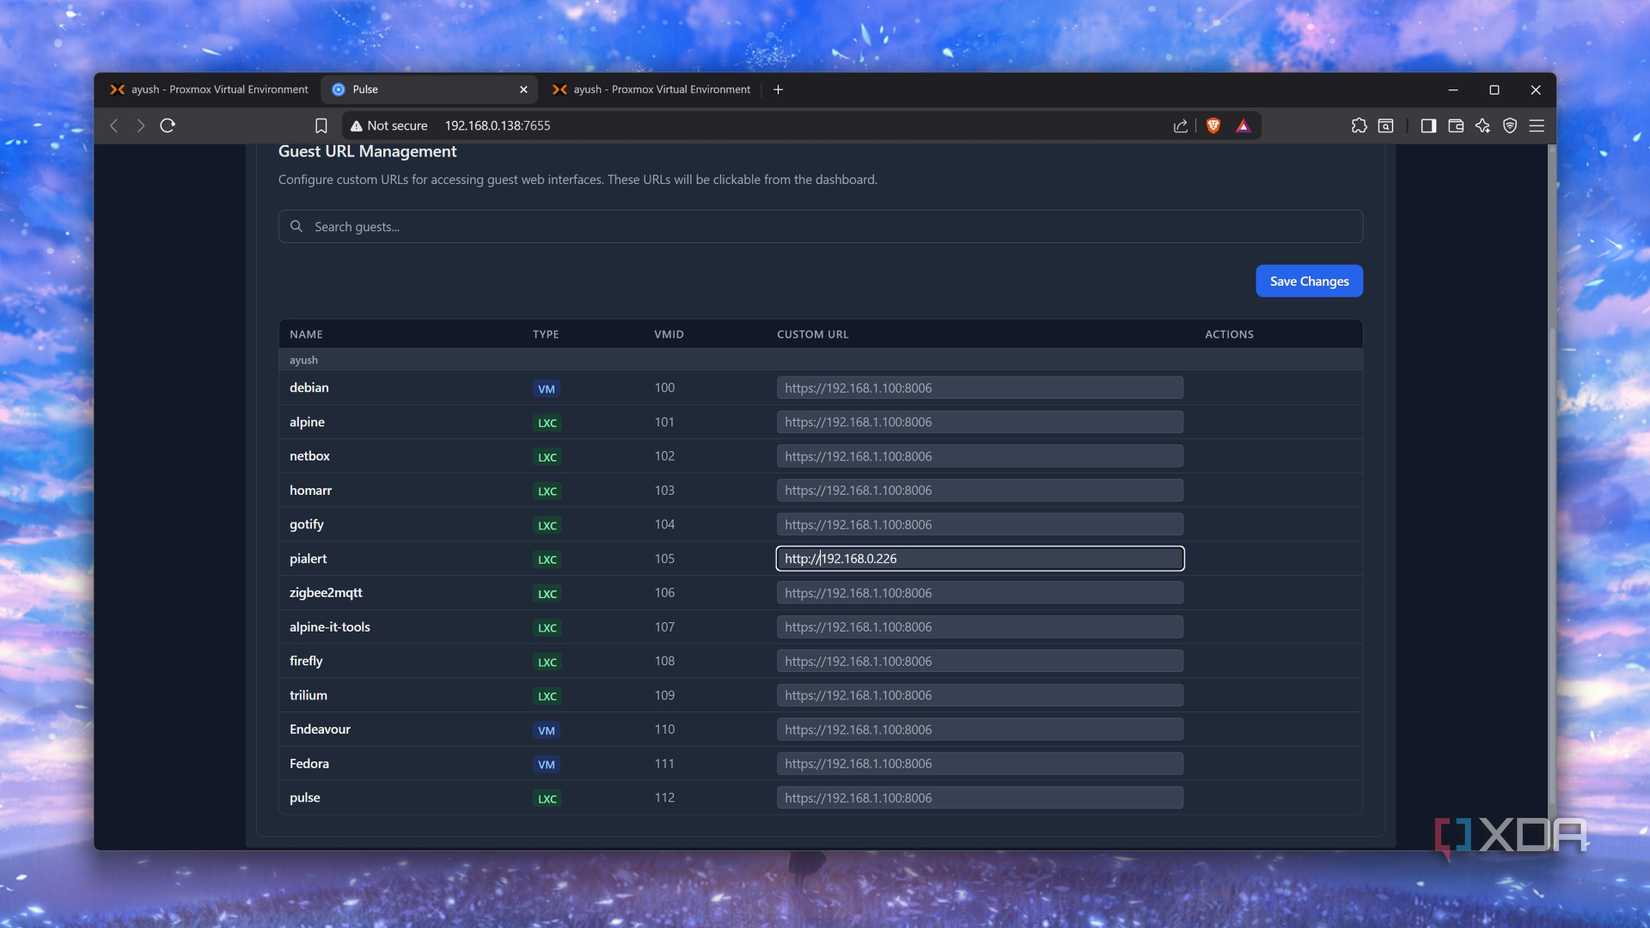Click the custom URL field for gotify
The height and width of the screenshot is (928, 1650).
(980, 524)
